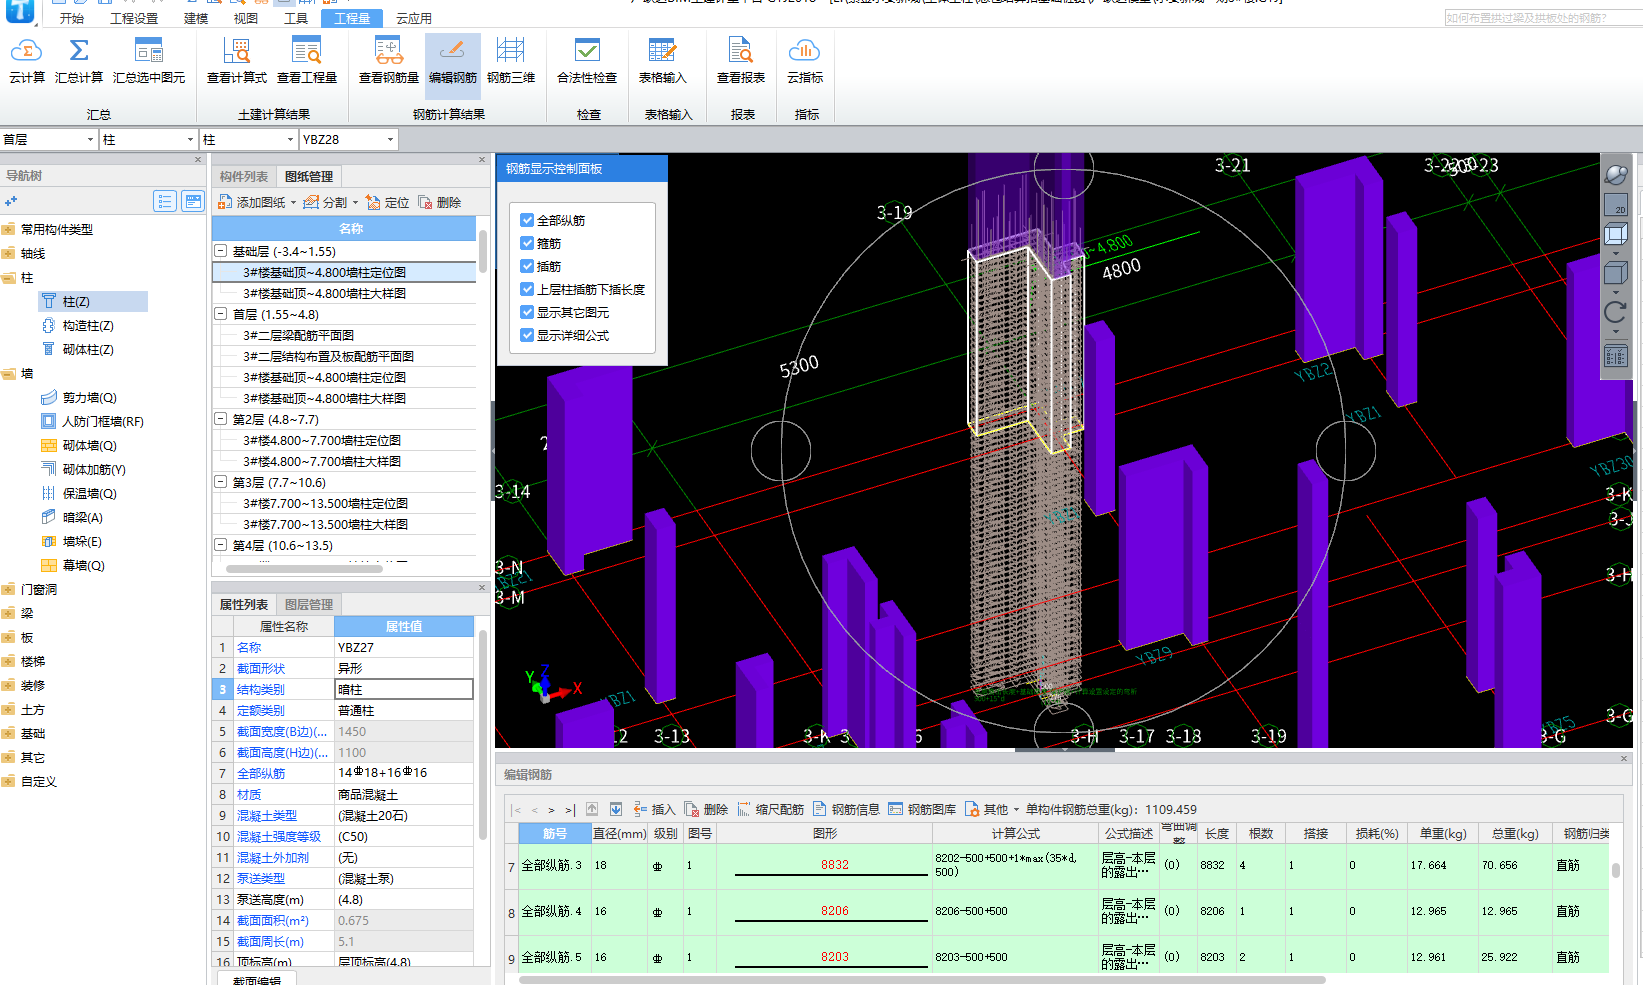Open the 建模 ribbon tab
1643x985 pixels.
click(x=196, y=18)
